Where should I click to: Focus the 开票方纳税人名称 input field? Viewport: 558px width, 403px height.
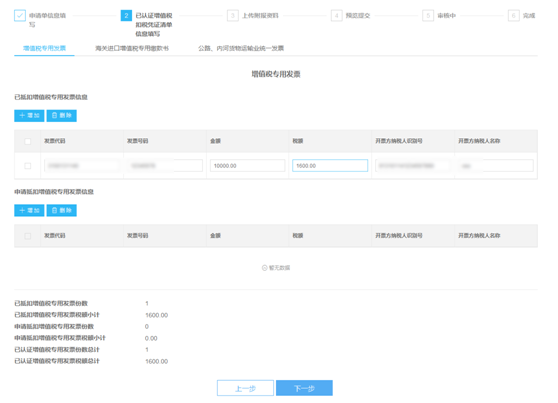[x=495, y=166]
